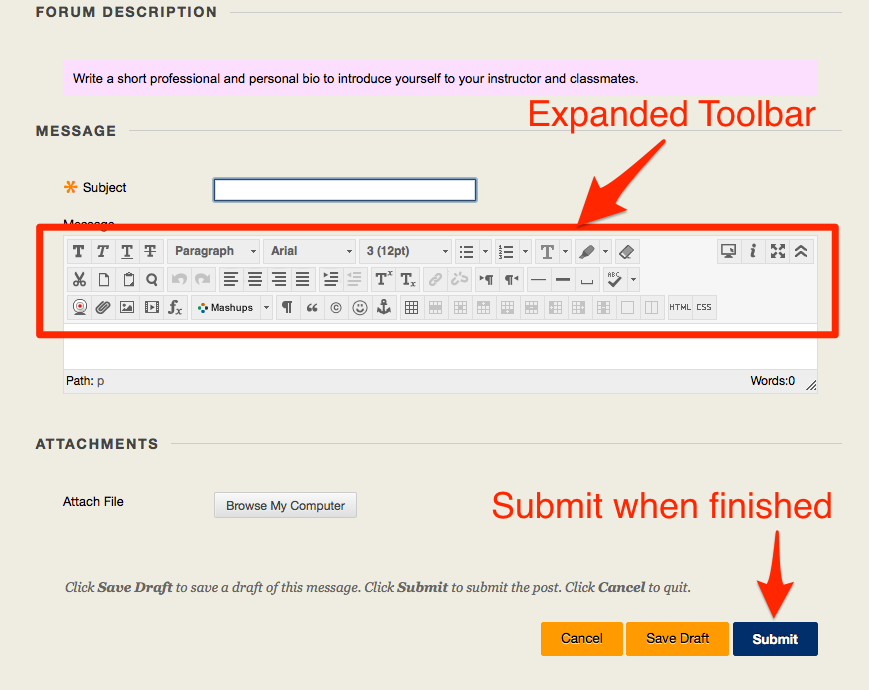Click the undo arrow icon
Viewport: 869px width, 690px height.
pos(179,280)
